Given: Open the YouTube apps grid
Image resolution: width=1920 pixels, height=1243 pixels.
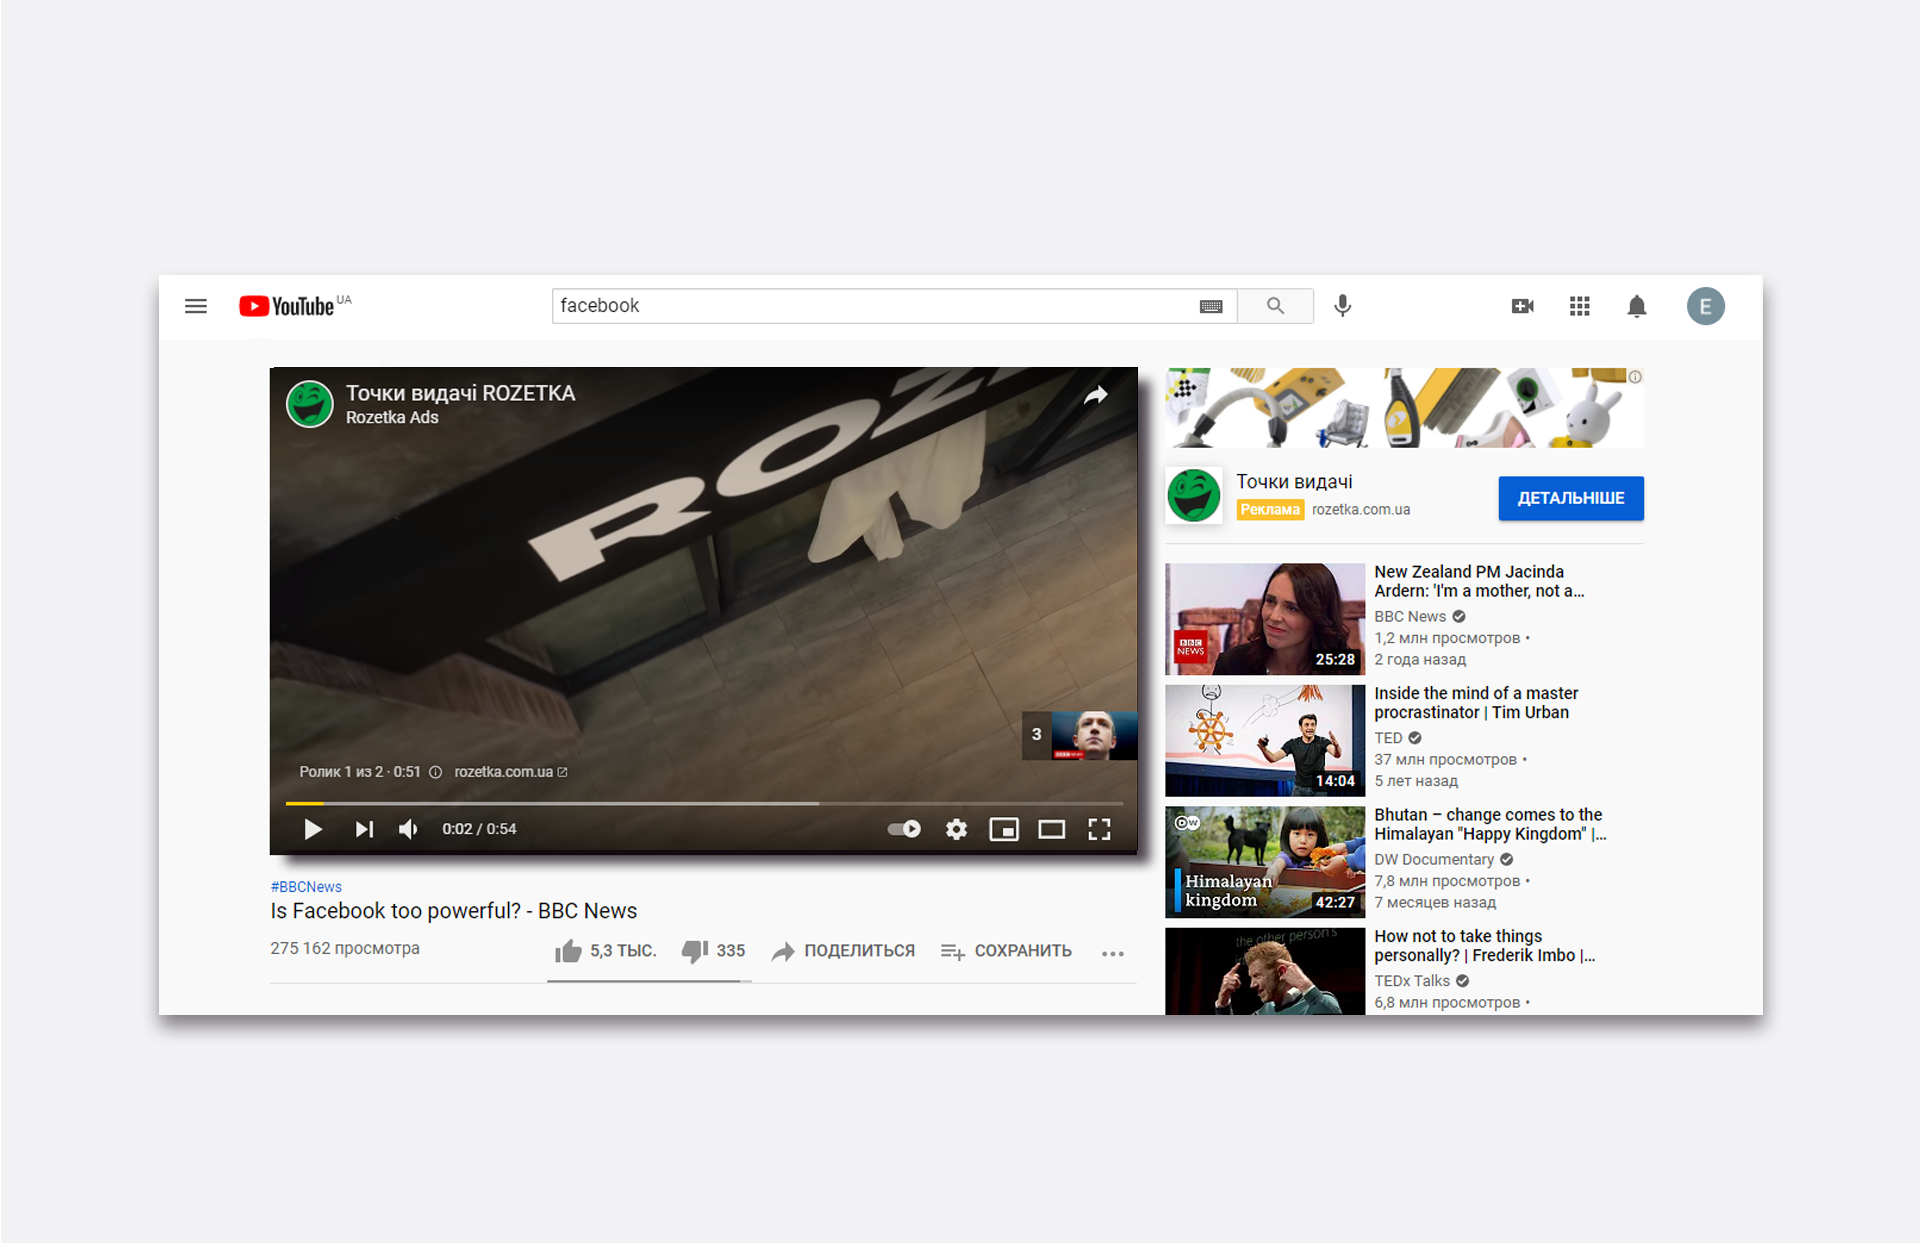Looking at the screenshot, I should 1579,306.
